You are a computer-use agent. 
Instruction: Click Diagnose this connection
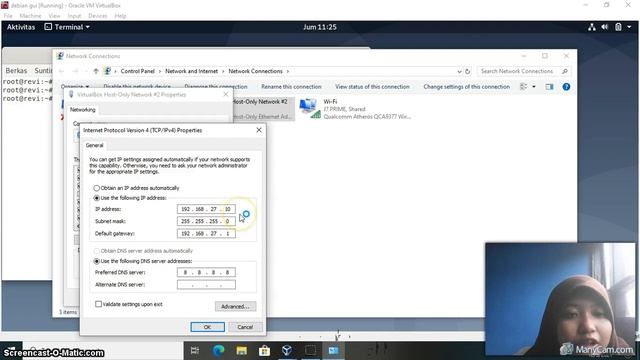tap(216, 87)
